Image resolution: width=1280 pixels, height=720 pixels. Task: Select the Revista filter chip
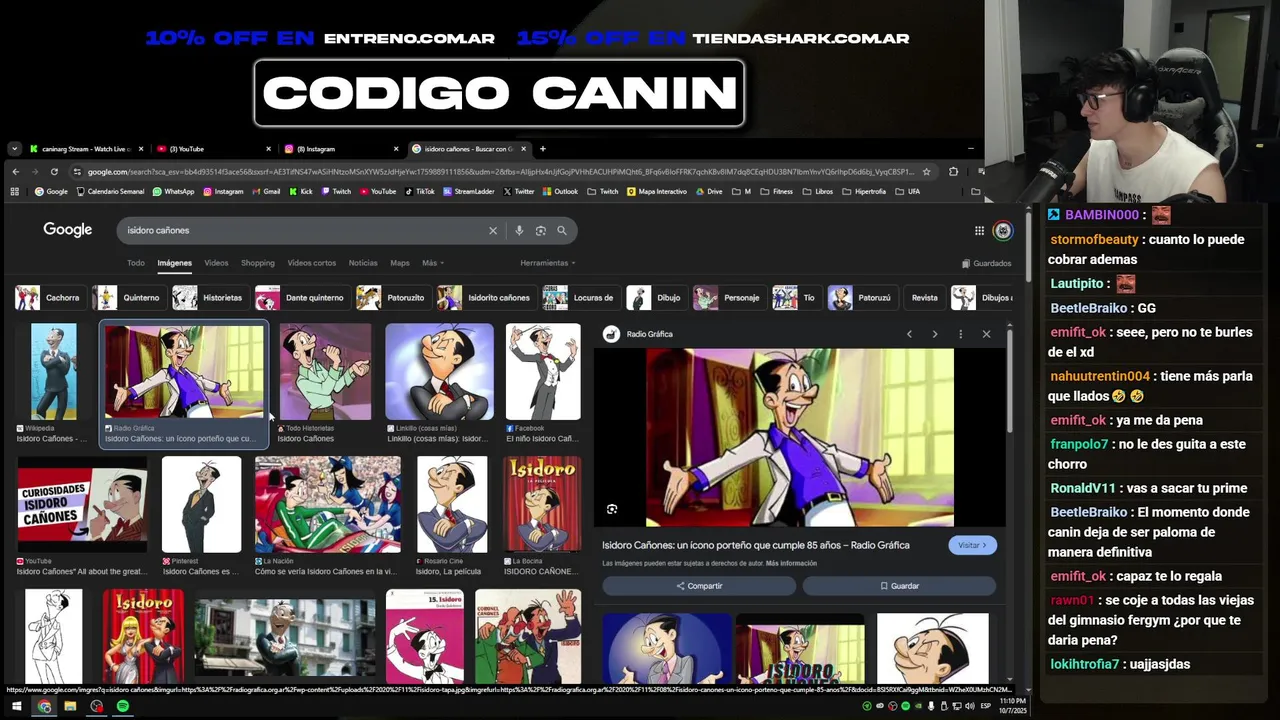(x=924, y=297)
